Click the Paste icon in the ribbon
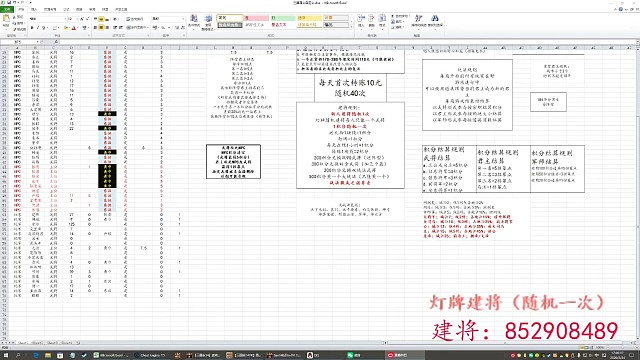The image size is (640, 360). 6,18
